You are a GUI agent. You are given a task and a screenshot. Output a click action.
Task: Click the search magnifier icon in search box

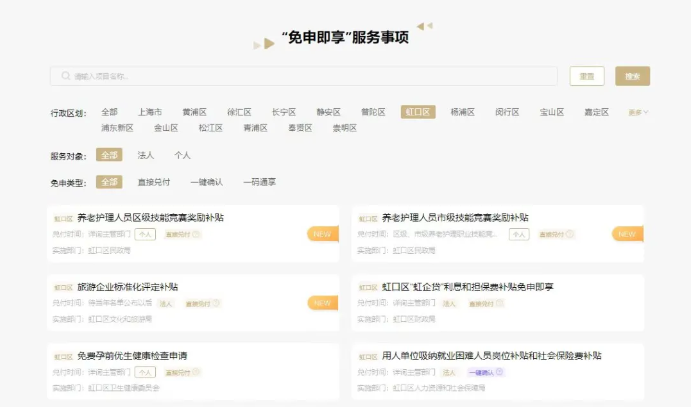coord(66,76)
